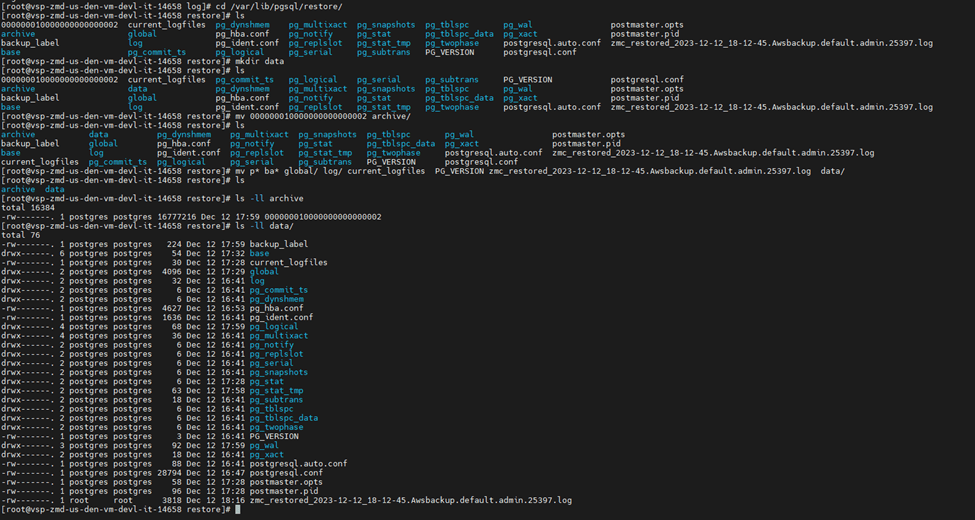975x520 pixels.
Task: Select the "total 76" output line
Action: click(x=21, y=235)
